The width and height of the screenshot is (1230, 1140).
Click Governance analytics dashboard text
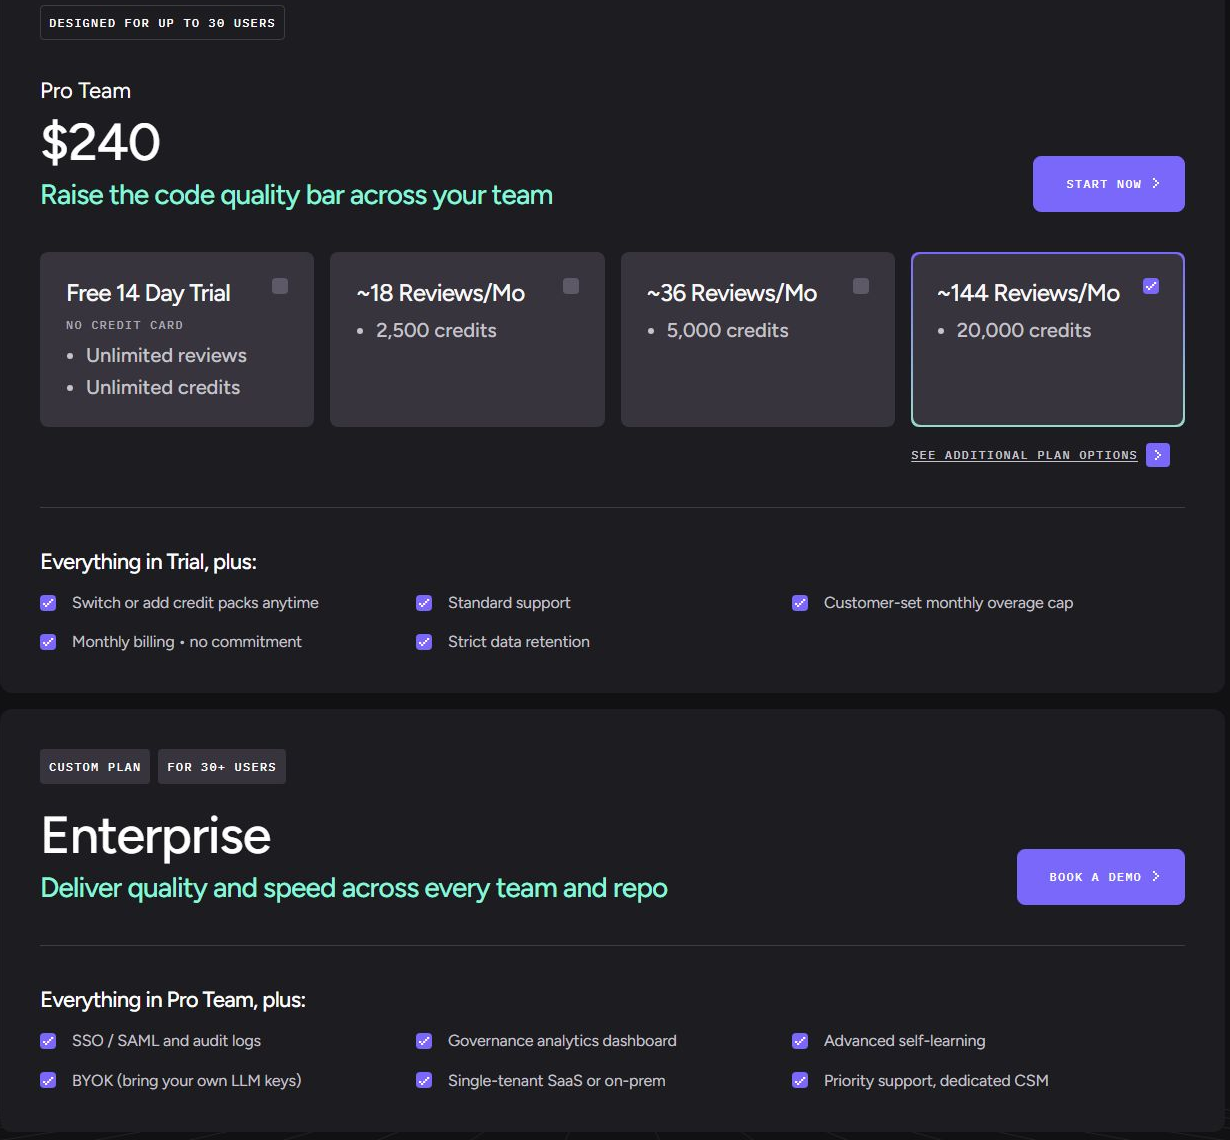click(562, 1041)
